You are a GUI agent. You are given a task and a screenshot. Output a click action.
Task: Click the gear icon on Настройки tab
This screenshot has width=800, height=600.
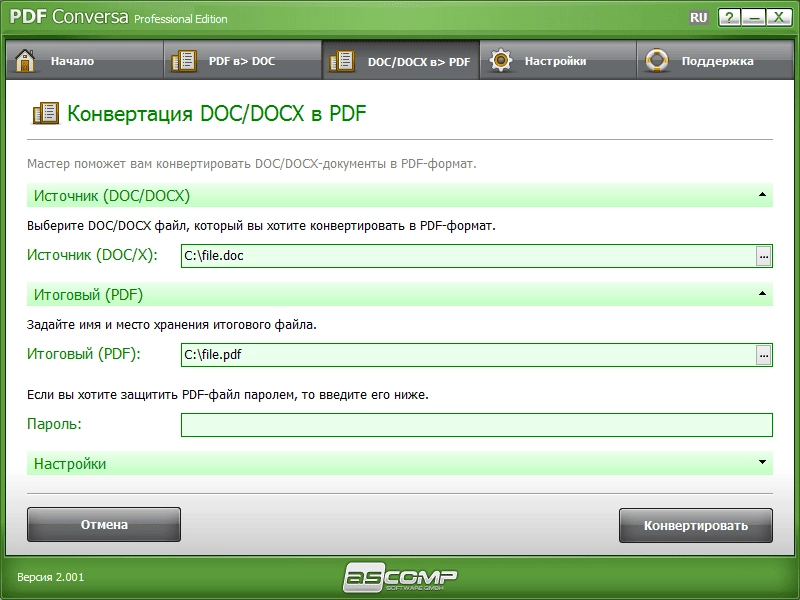pos(501,60)
